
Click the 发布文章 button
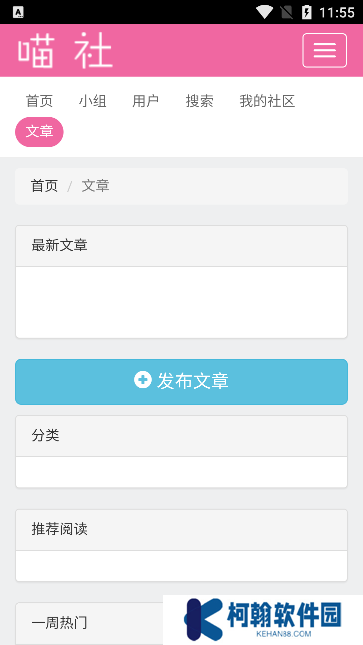coord(182,382)
